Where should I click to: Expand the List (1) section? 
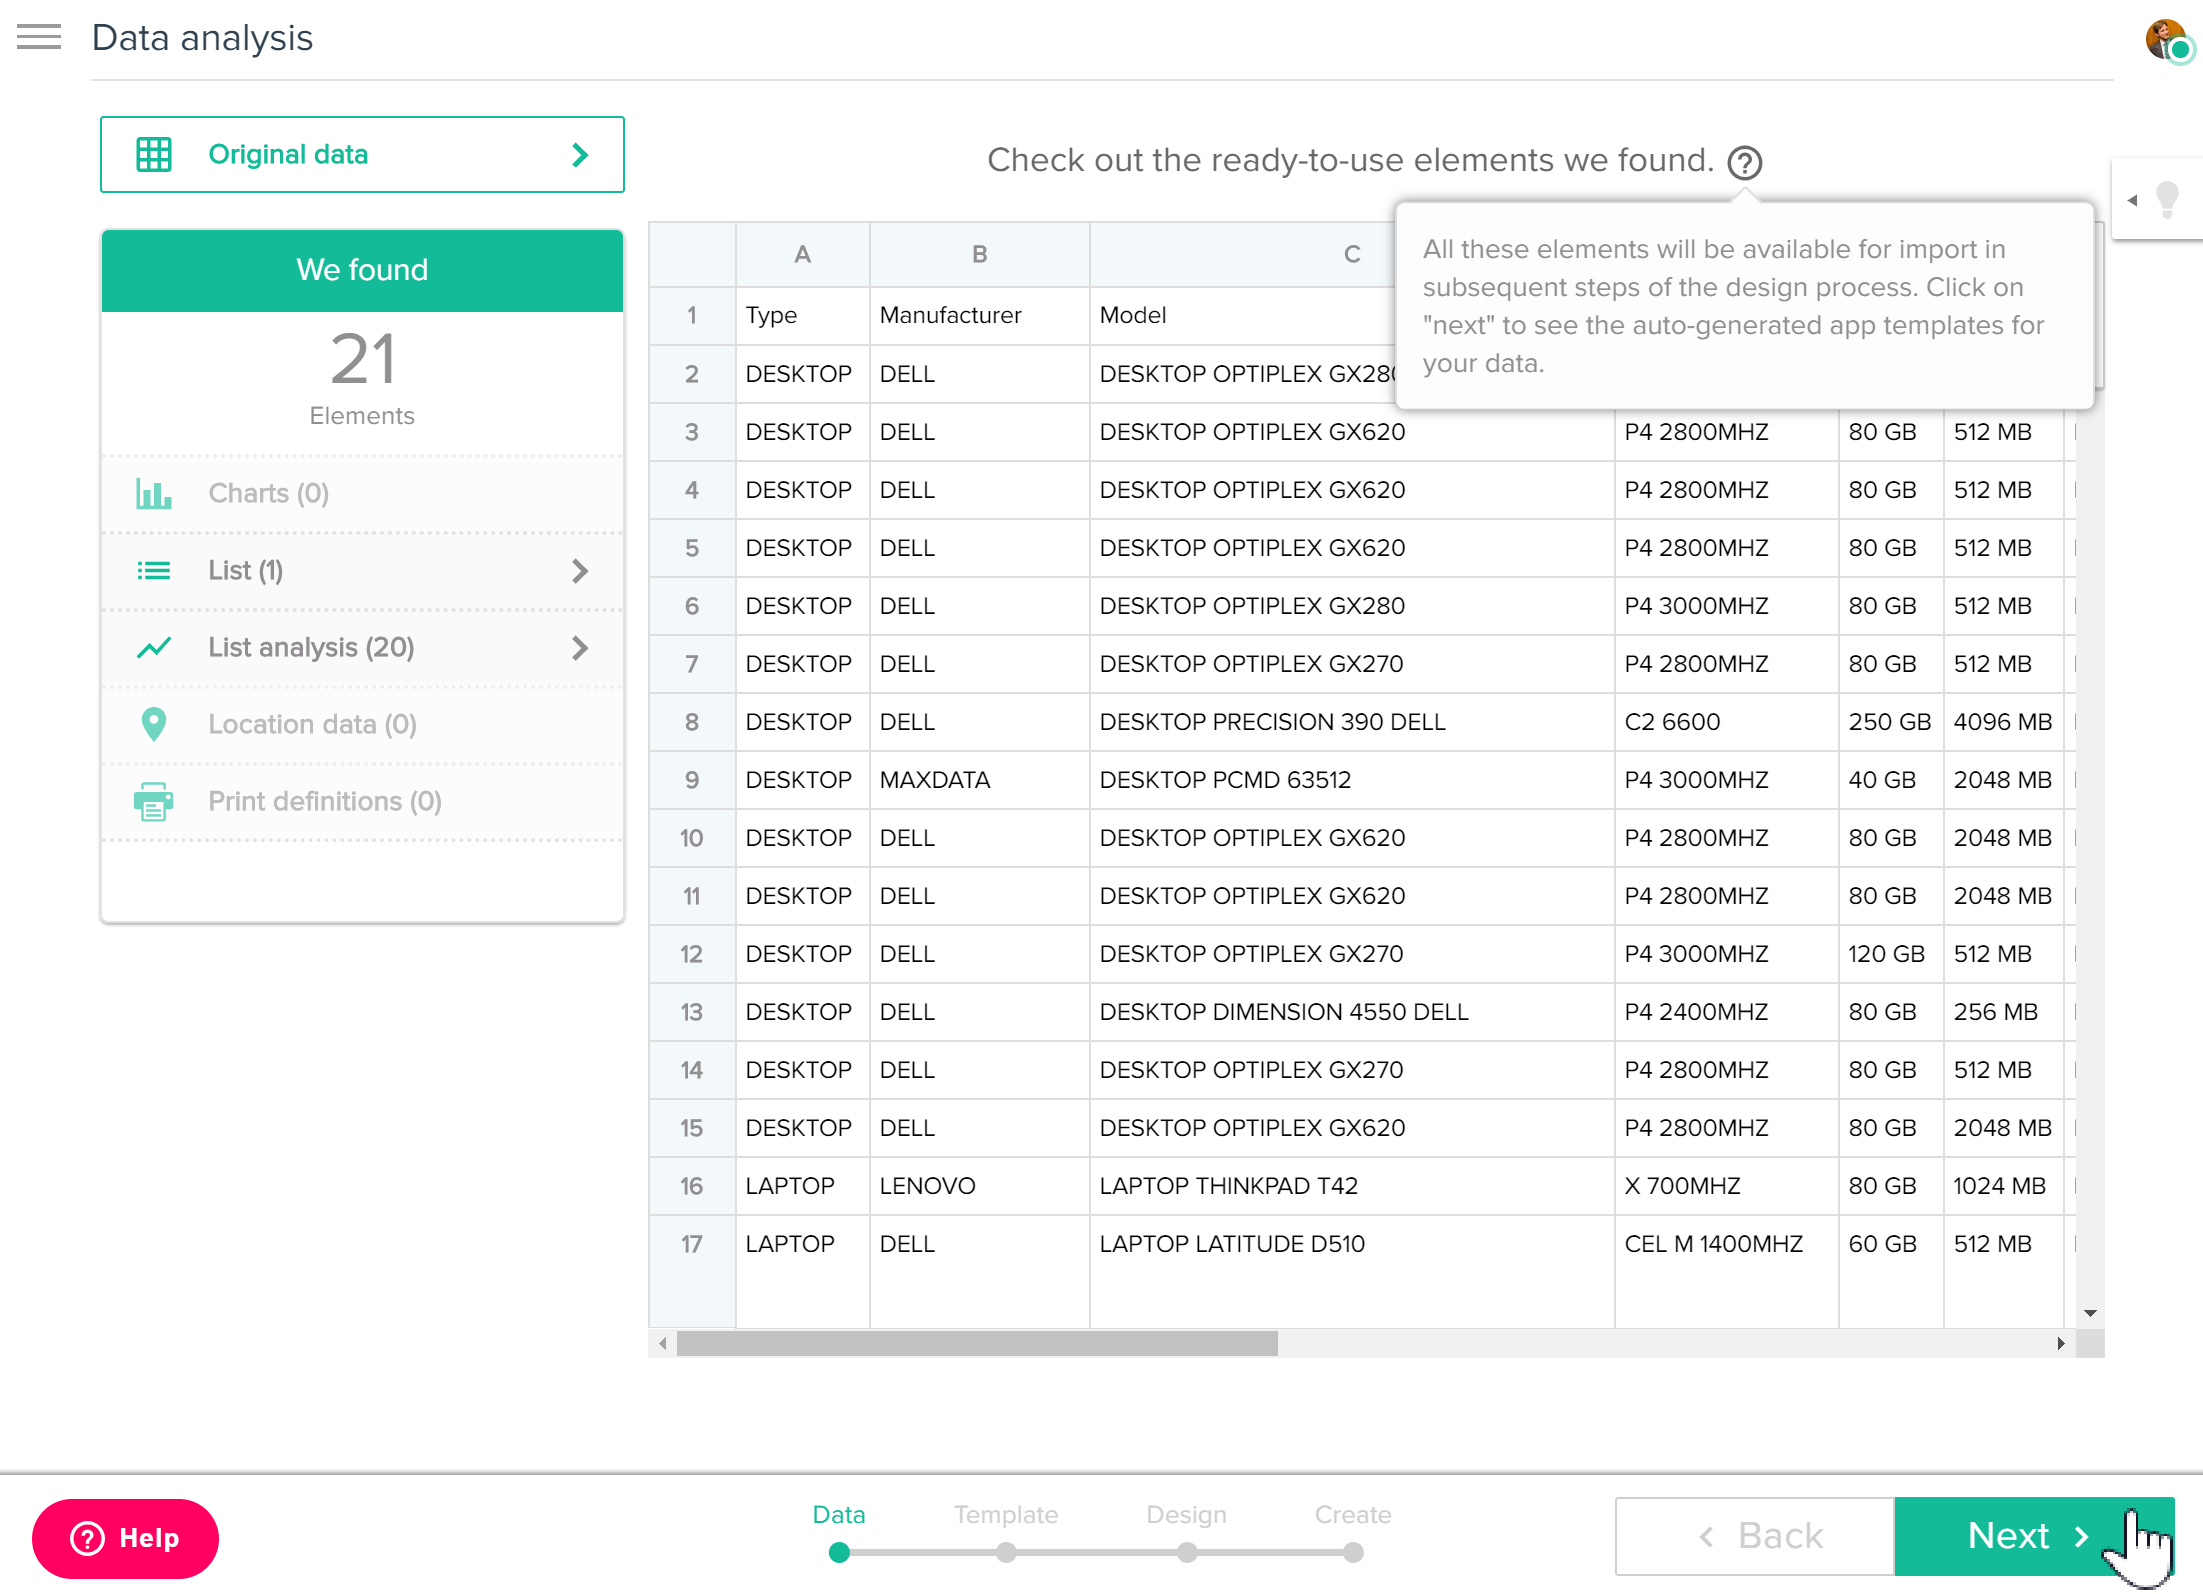pyautogui.click(x=580, y=570)
